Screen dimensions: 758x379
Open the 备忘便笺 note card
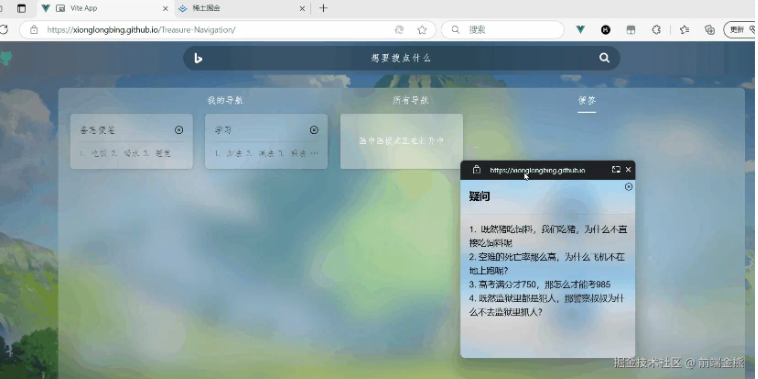(131, 142)
